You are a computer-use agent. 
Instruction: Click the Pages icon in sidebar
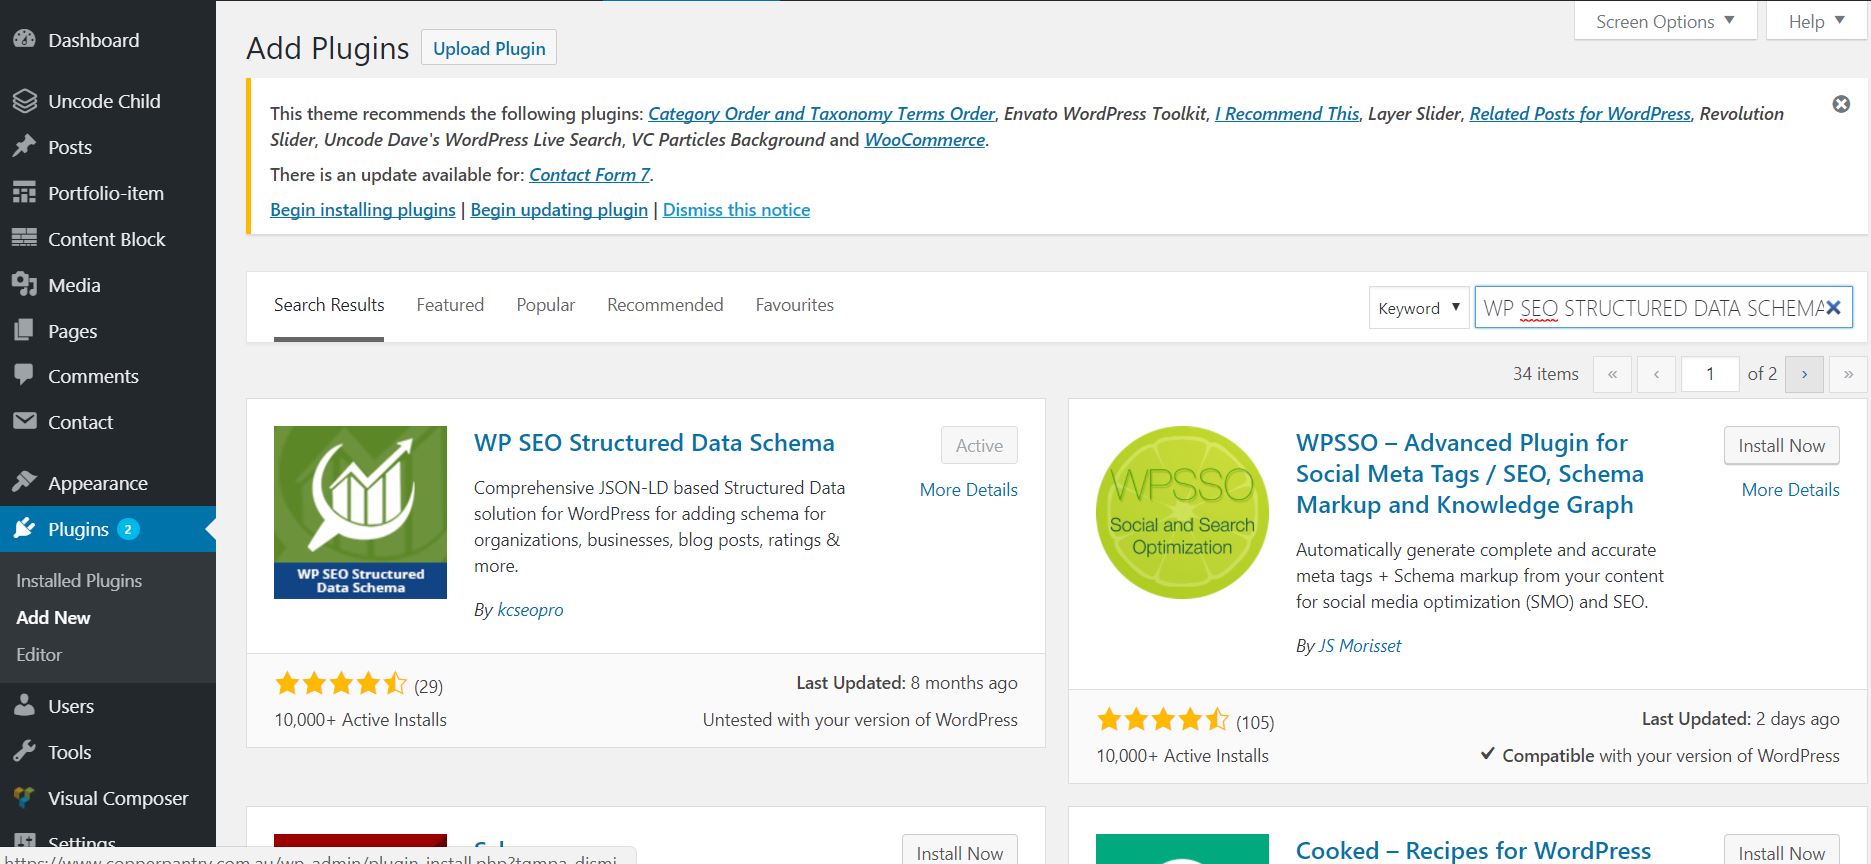pyautogui.click(x=24, y=331)
